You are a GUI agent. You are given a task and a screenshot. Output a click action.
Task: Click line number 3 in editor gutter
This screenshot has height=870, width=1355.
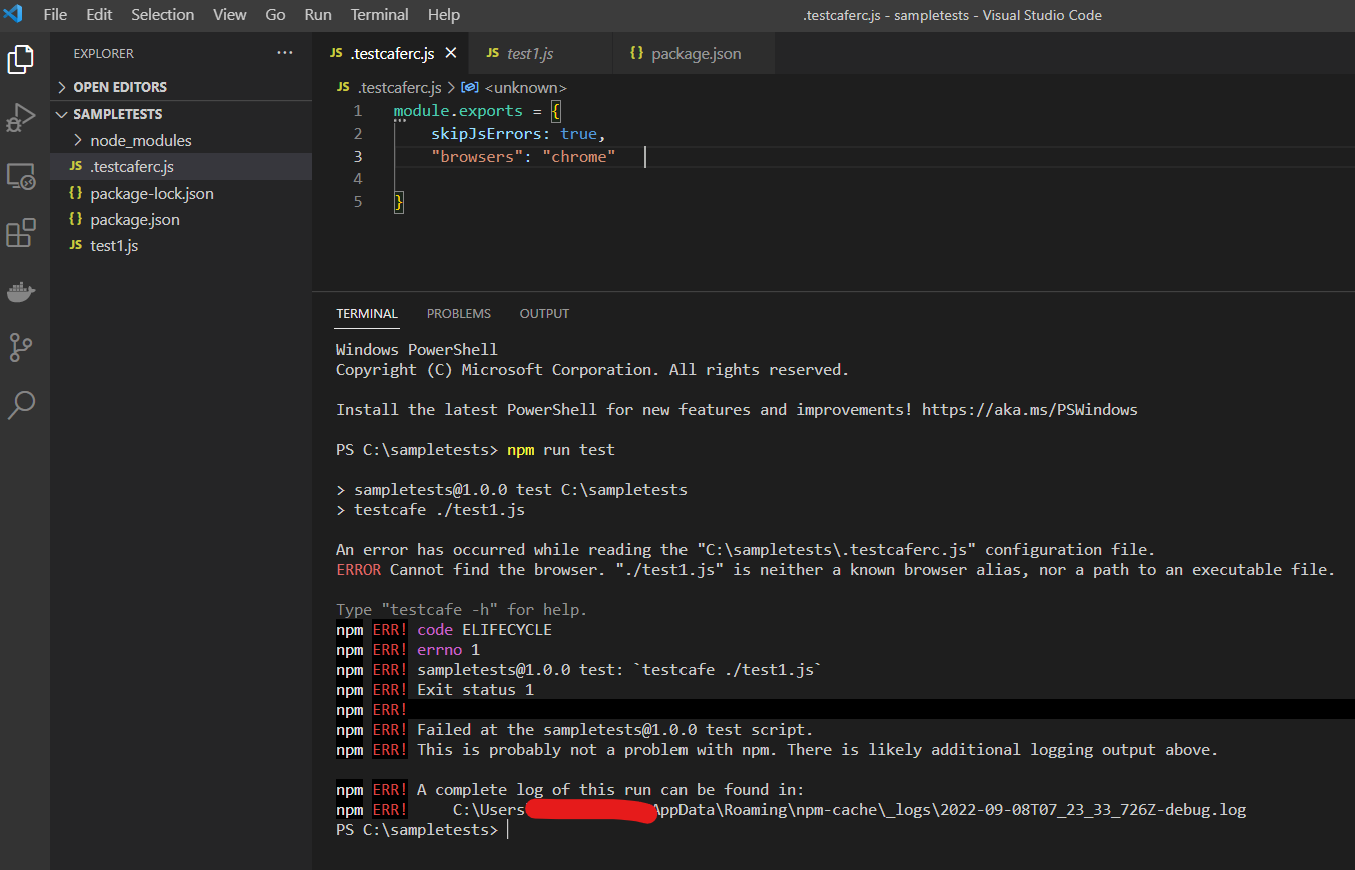click(x=358, y=156)
